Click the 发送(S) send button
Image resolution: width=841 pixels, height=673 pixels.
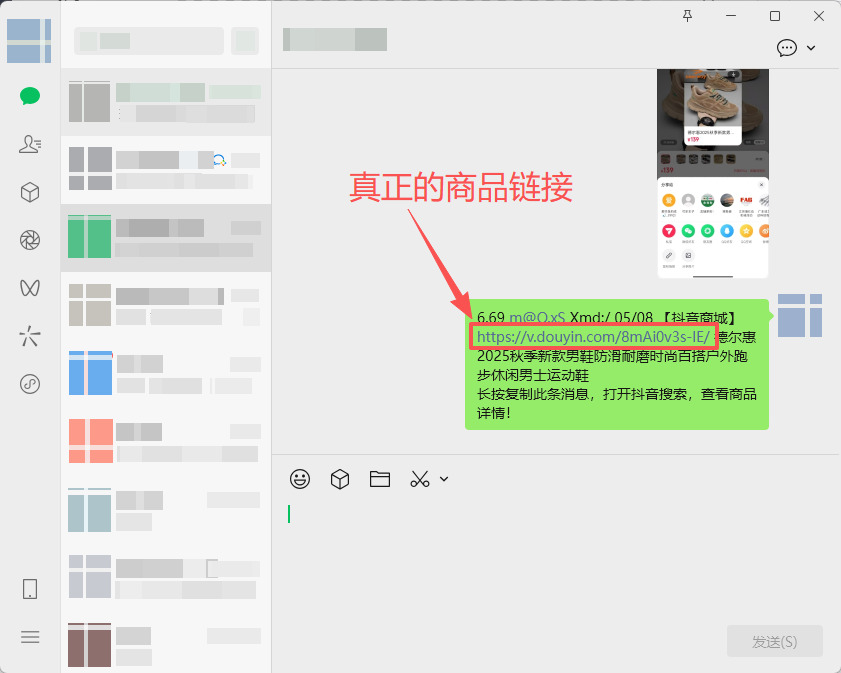pos(774,641)
